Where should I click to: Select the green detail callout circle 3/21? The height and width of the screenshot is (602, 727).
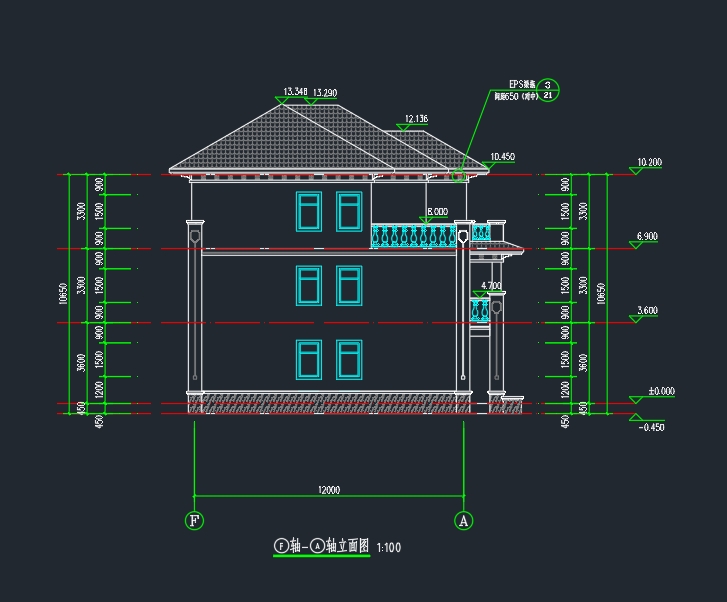tap(549, 91)
